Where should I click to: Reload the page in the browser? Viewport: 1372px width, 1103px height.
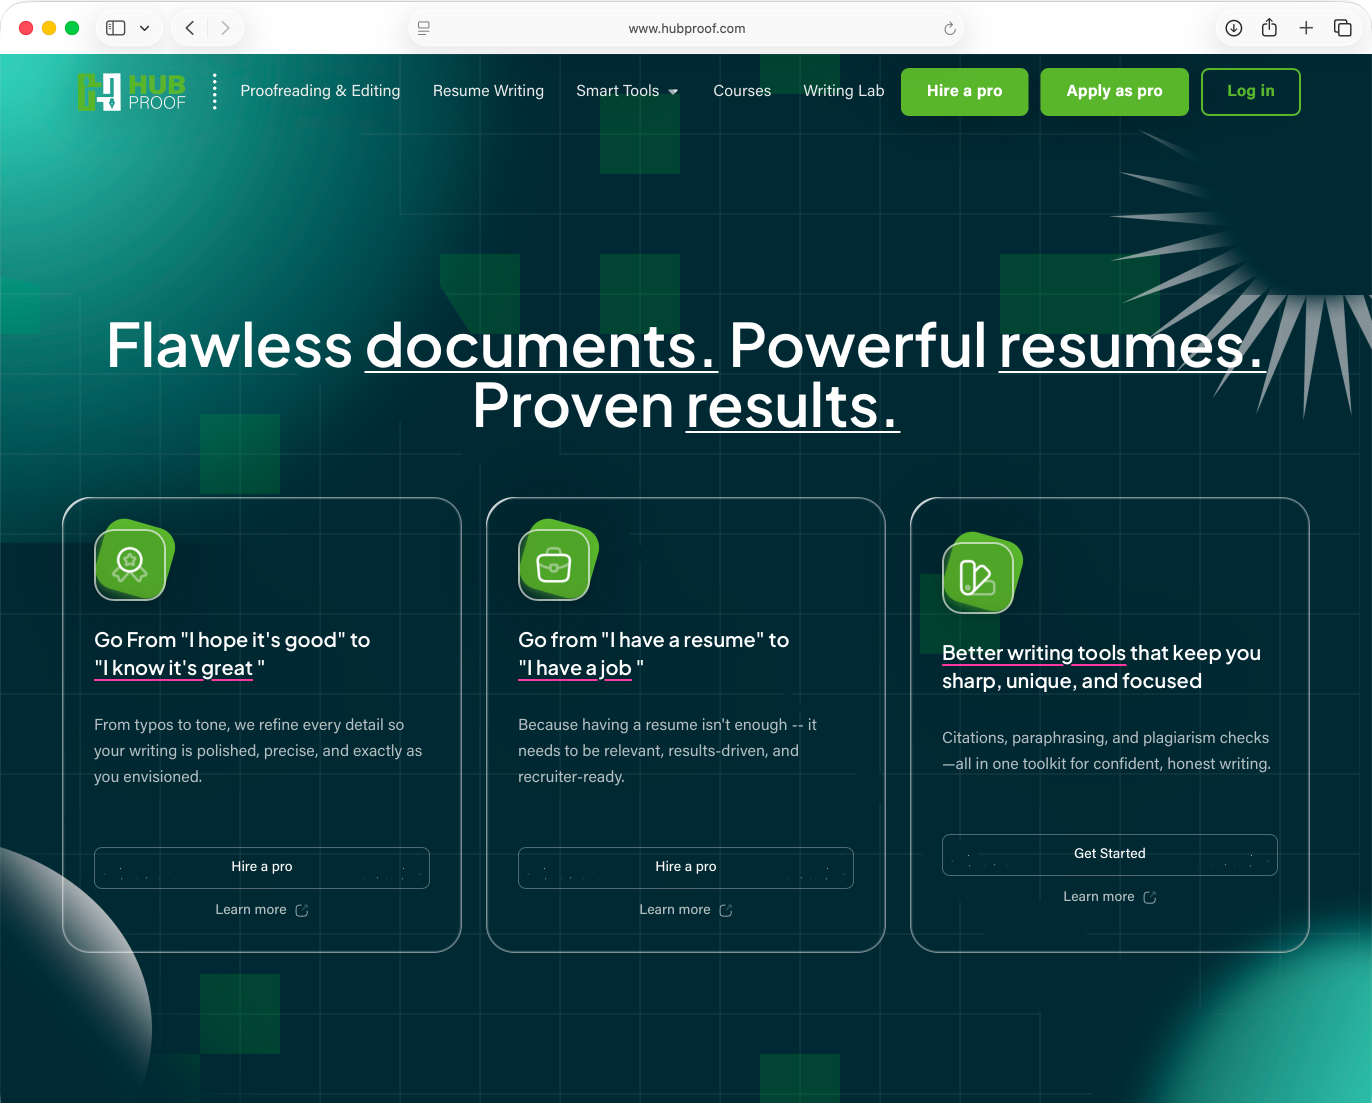coord(949,28)
